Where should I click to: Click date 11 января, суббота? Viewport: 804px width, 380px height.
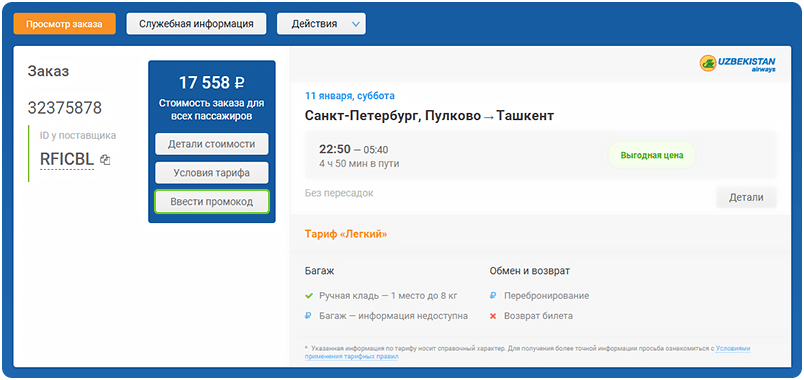click(x=350, y=96)
